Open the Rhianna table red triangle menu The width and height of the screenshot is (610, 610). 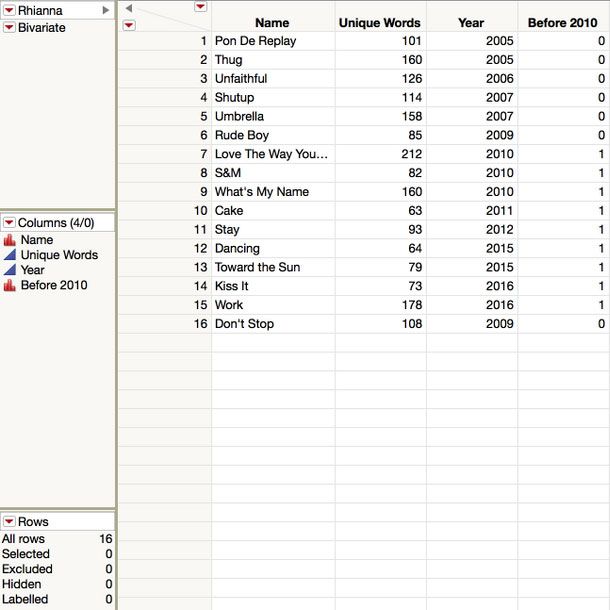click(9, 10)
